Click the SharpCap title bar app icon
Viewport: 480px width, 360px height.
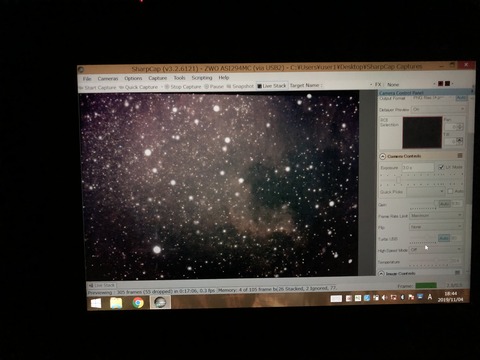pyautogui.click(x=81, y=70)
